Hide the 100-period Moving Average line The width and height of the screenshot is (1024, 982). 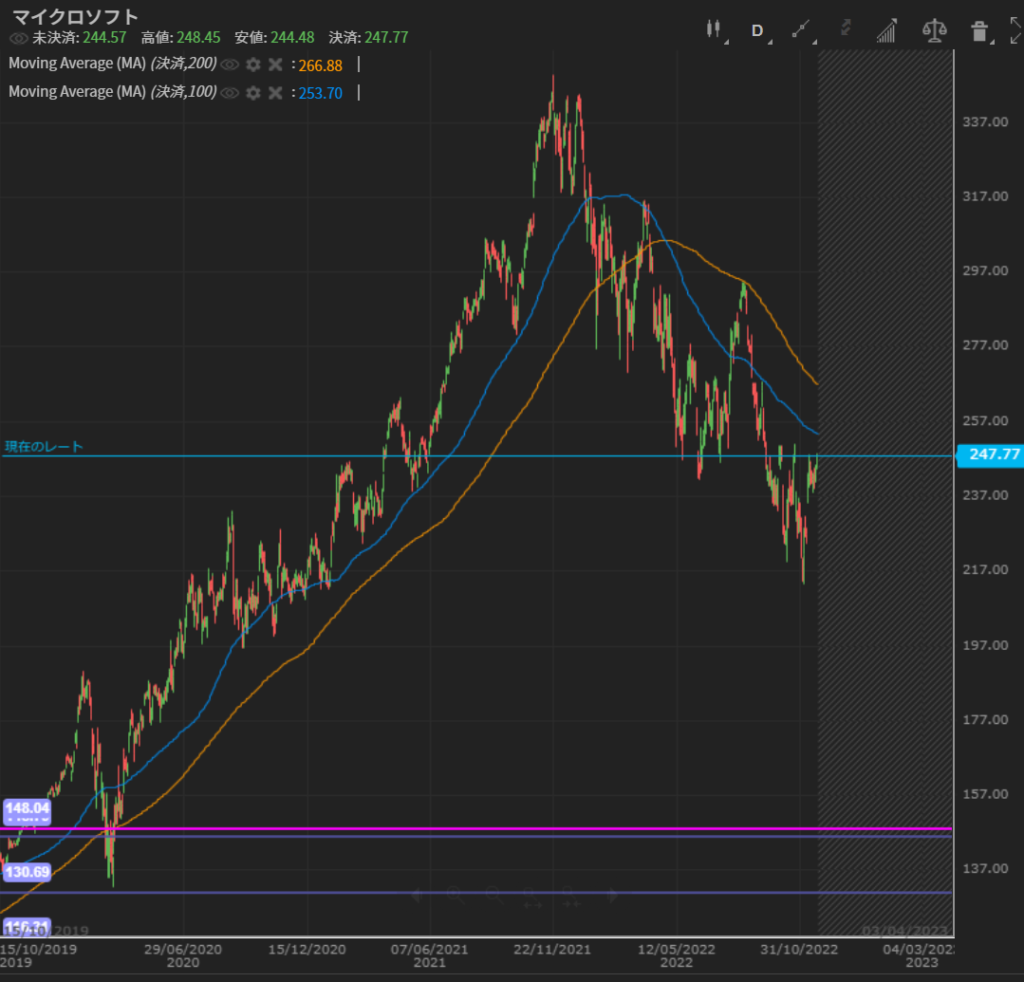pos(229,92)
